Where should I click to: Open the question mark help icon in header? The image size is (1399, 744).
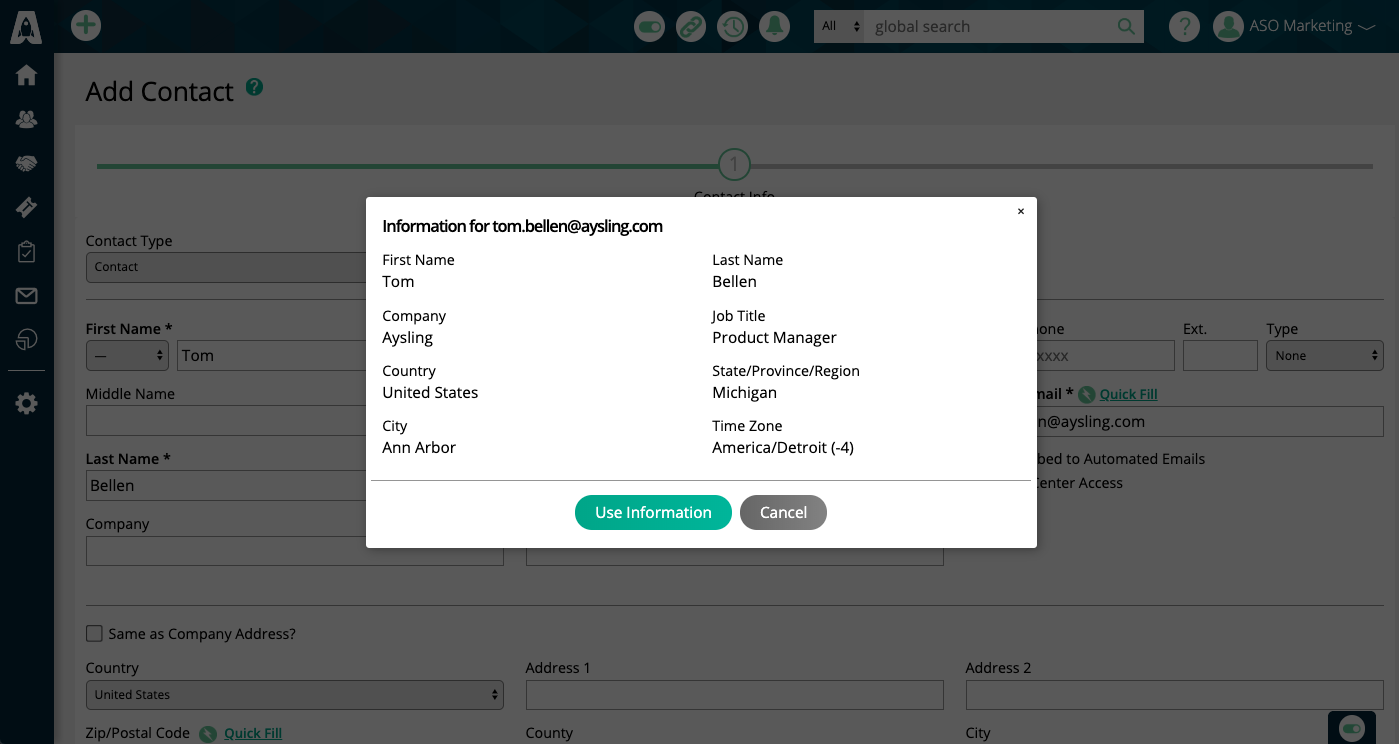click(x=1184, y=27)
